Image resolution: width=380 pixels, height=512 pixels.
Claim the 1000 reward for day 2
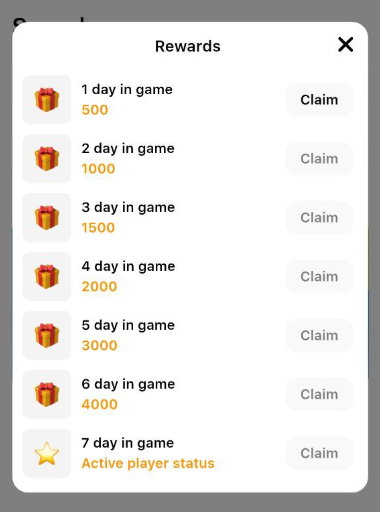pyautogui.click(x=319, y=159)
